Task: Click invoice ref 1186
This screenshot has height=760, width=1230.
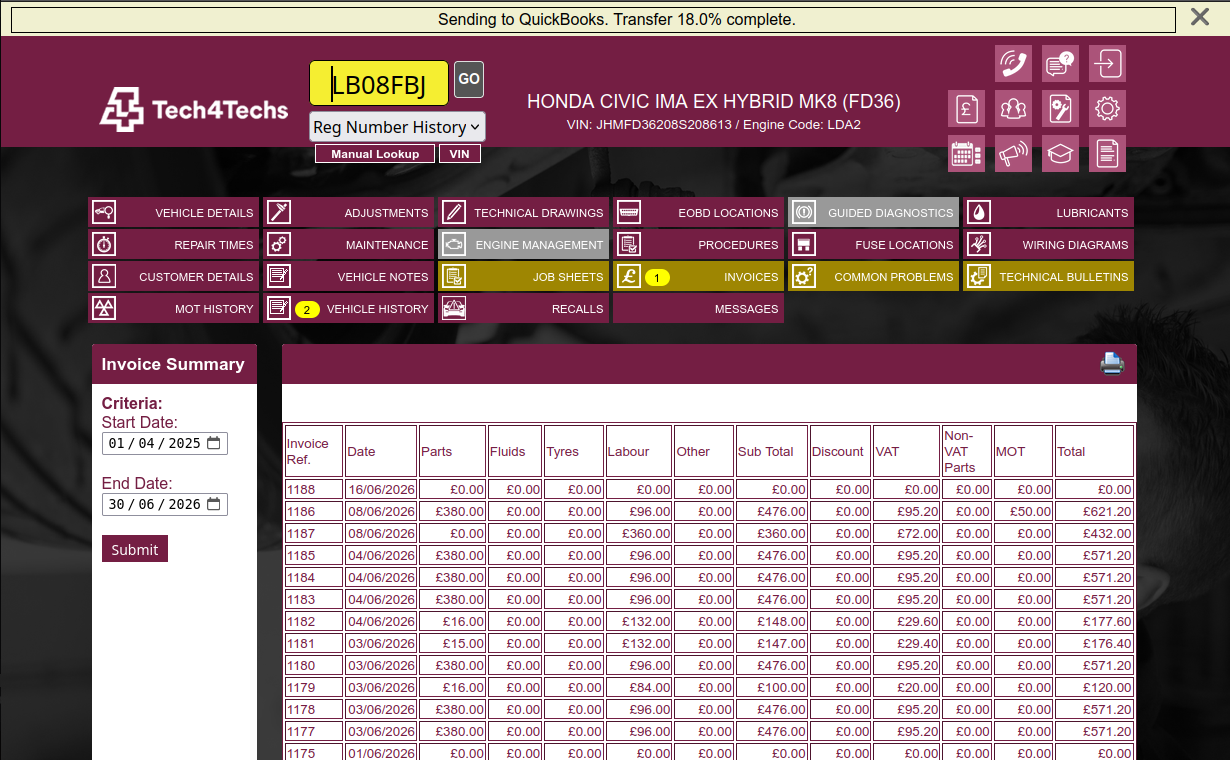Action: coord(314,511)
